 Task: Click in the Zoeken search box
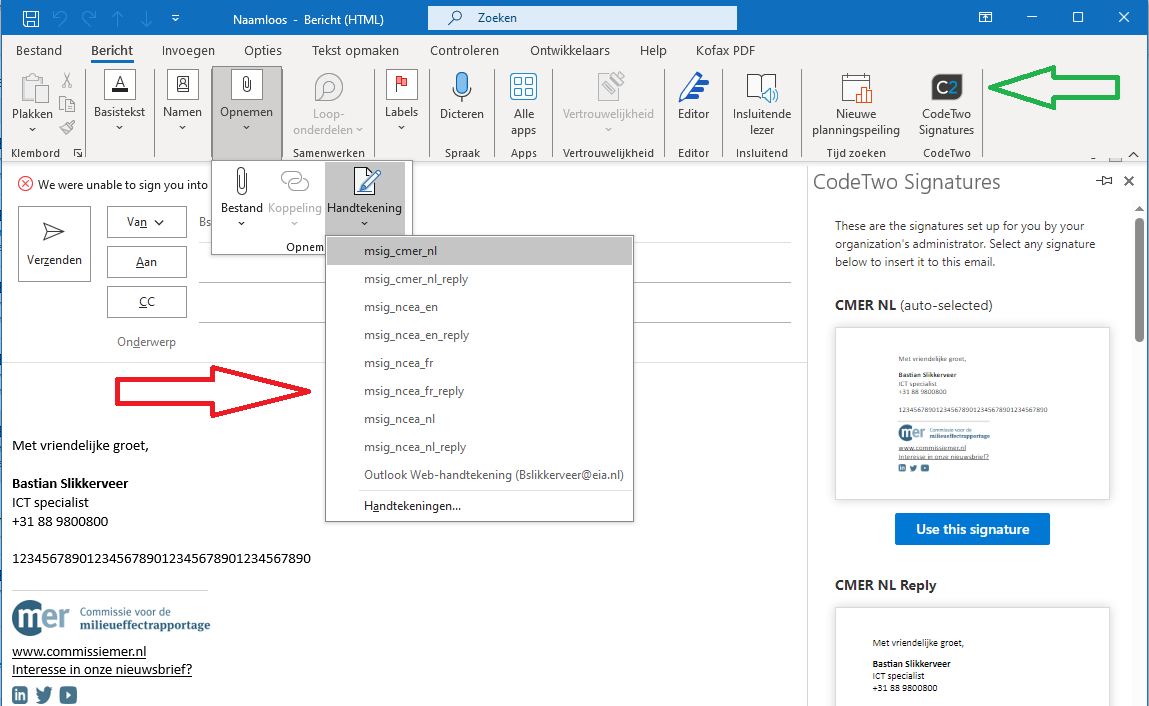point(583,18)
